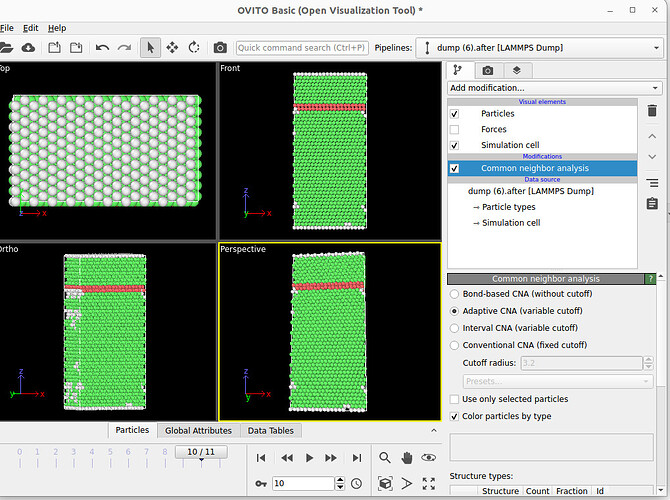Screen dimensions: 670x500
Task: Undo the last action
Action: click(x=102, y=47)
